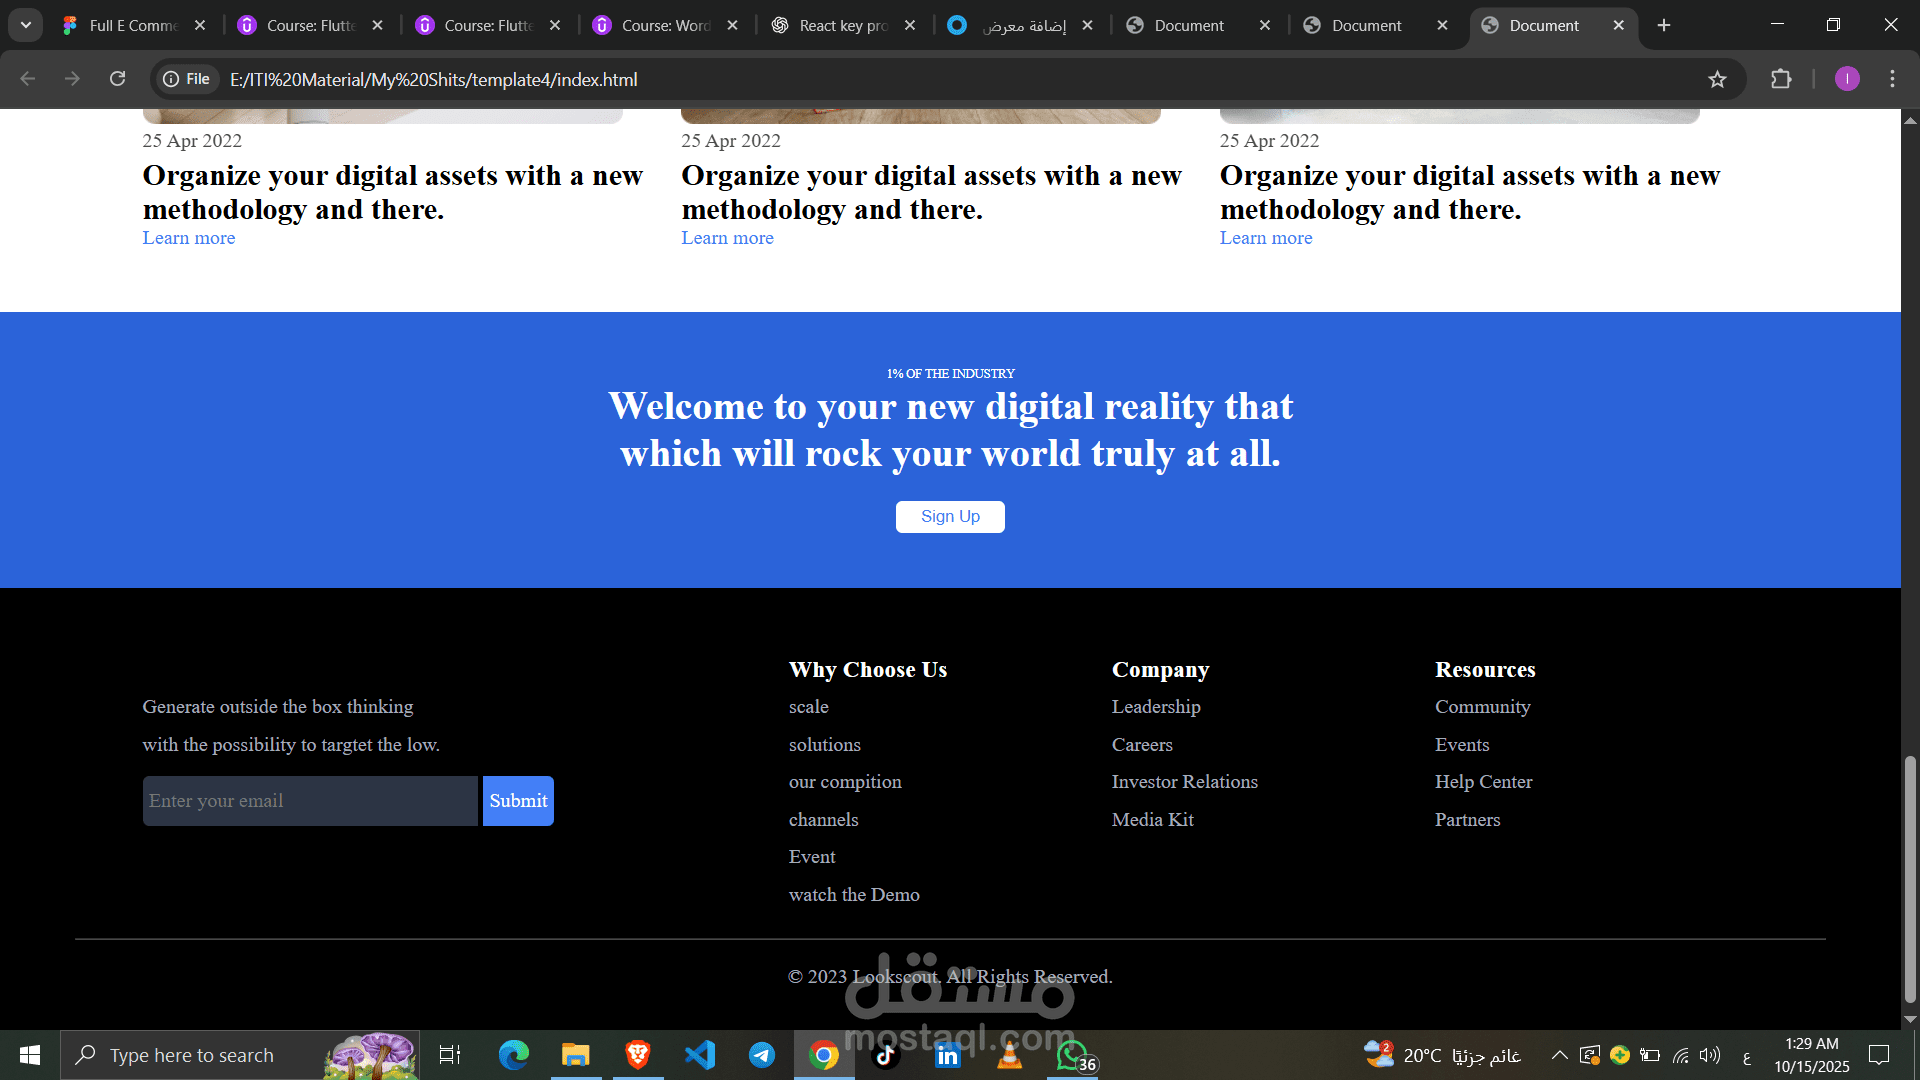This screenshot has height=1080, width=1920.
Task: Open the Investor Relations footer link
Action: tap(1184, 782)
